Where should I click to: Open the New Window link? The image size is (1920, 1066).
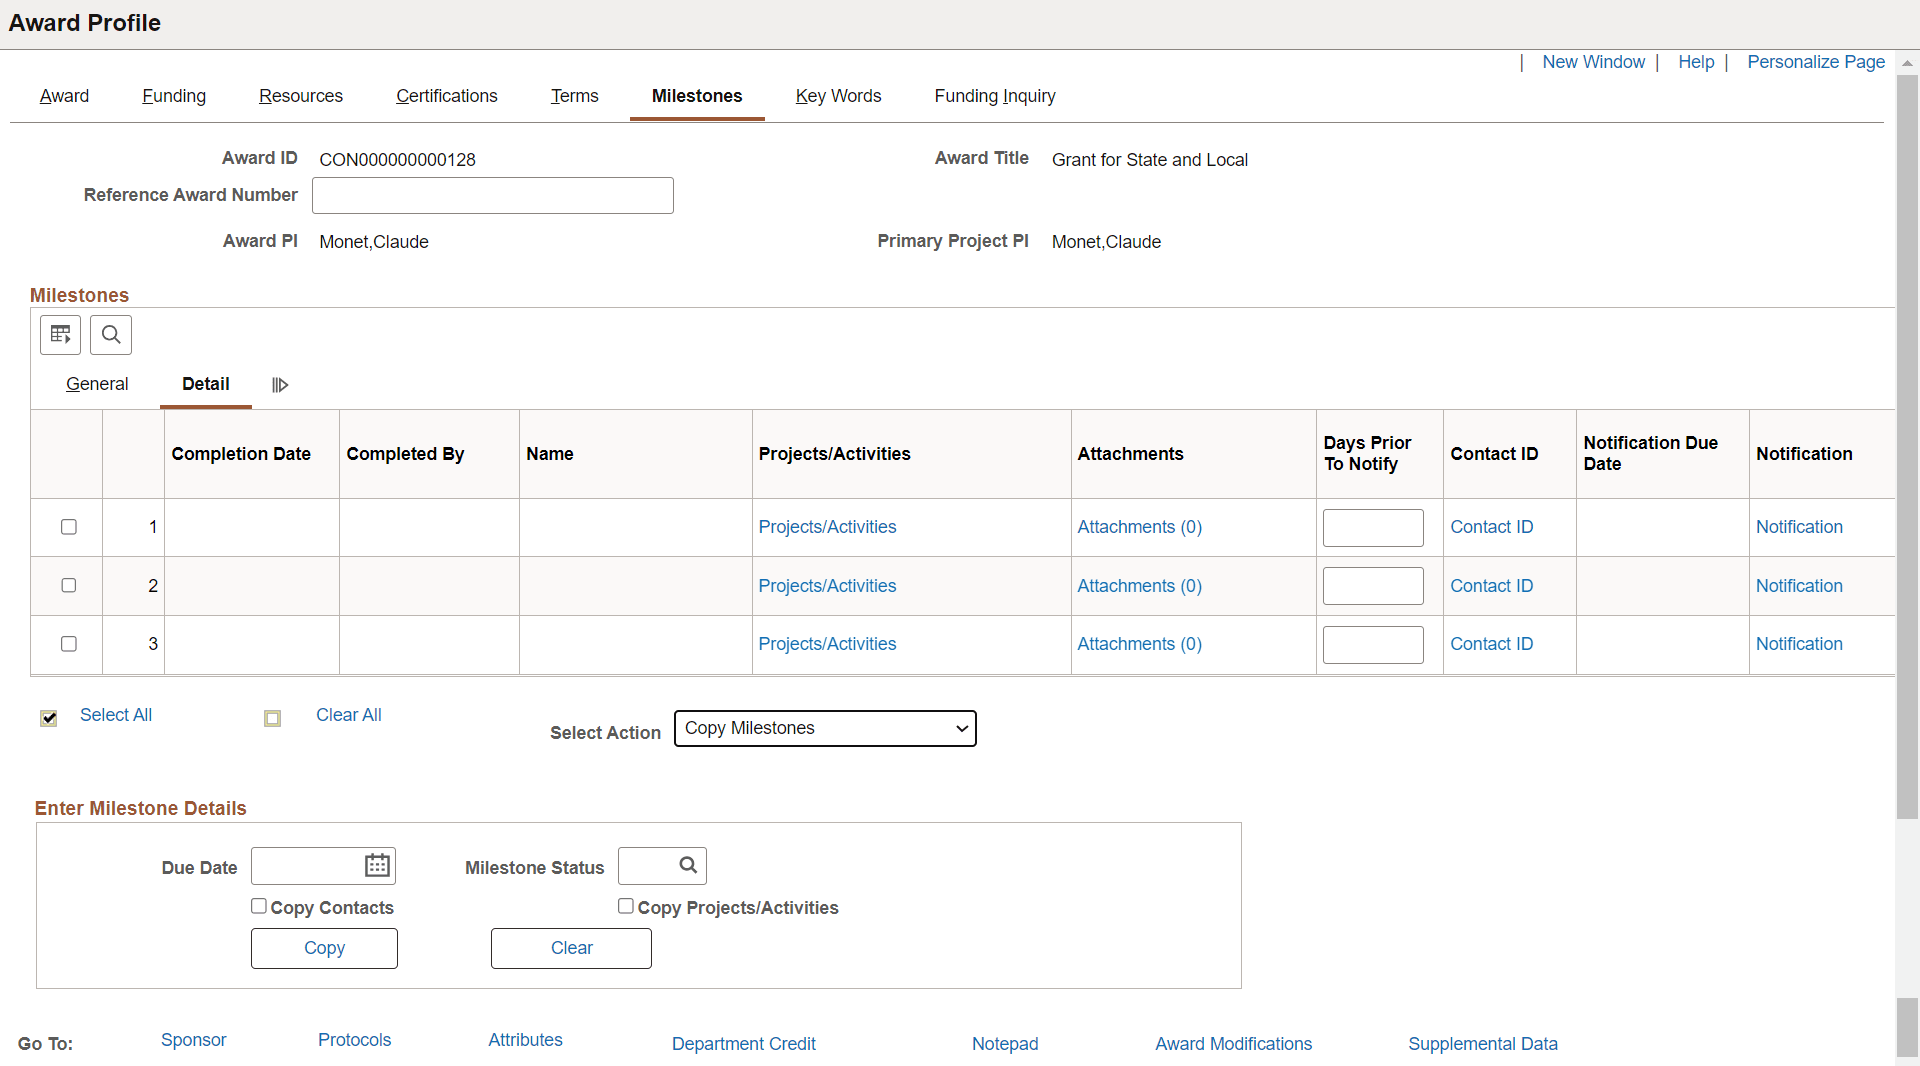(x=1593, y=62)
